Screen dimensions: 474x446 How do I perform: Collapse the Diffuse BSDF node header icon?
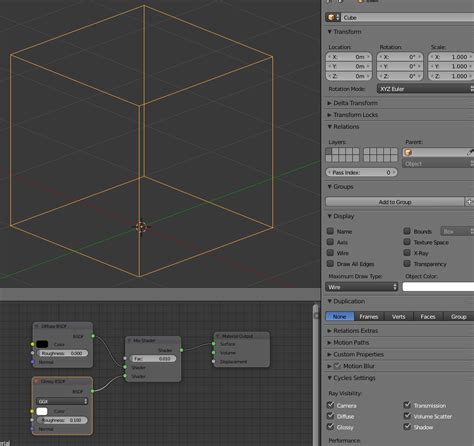[x=37, y=326]
